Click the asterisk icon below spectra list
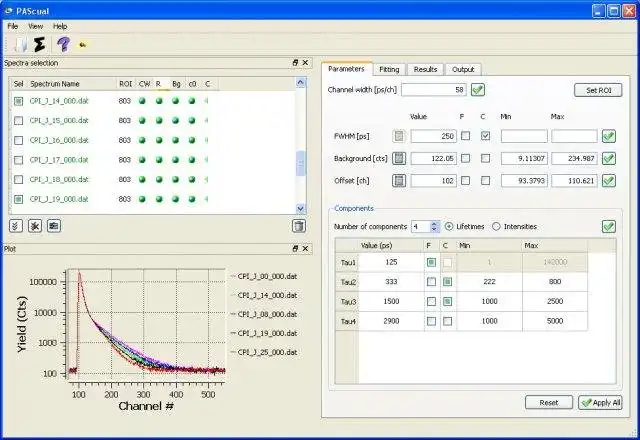 35,226
